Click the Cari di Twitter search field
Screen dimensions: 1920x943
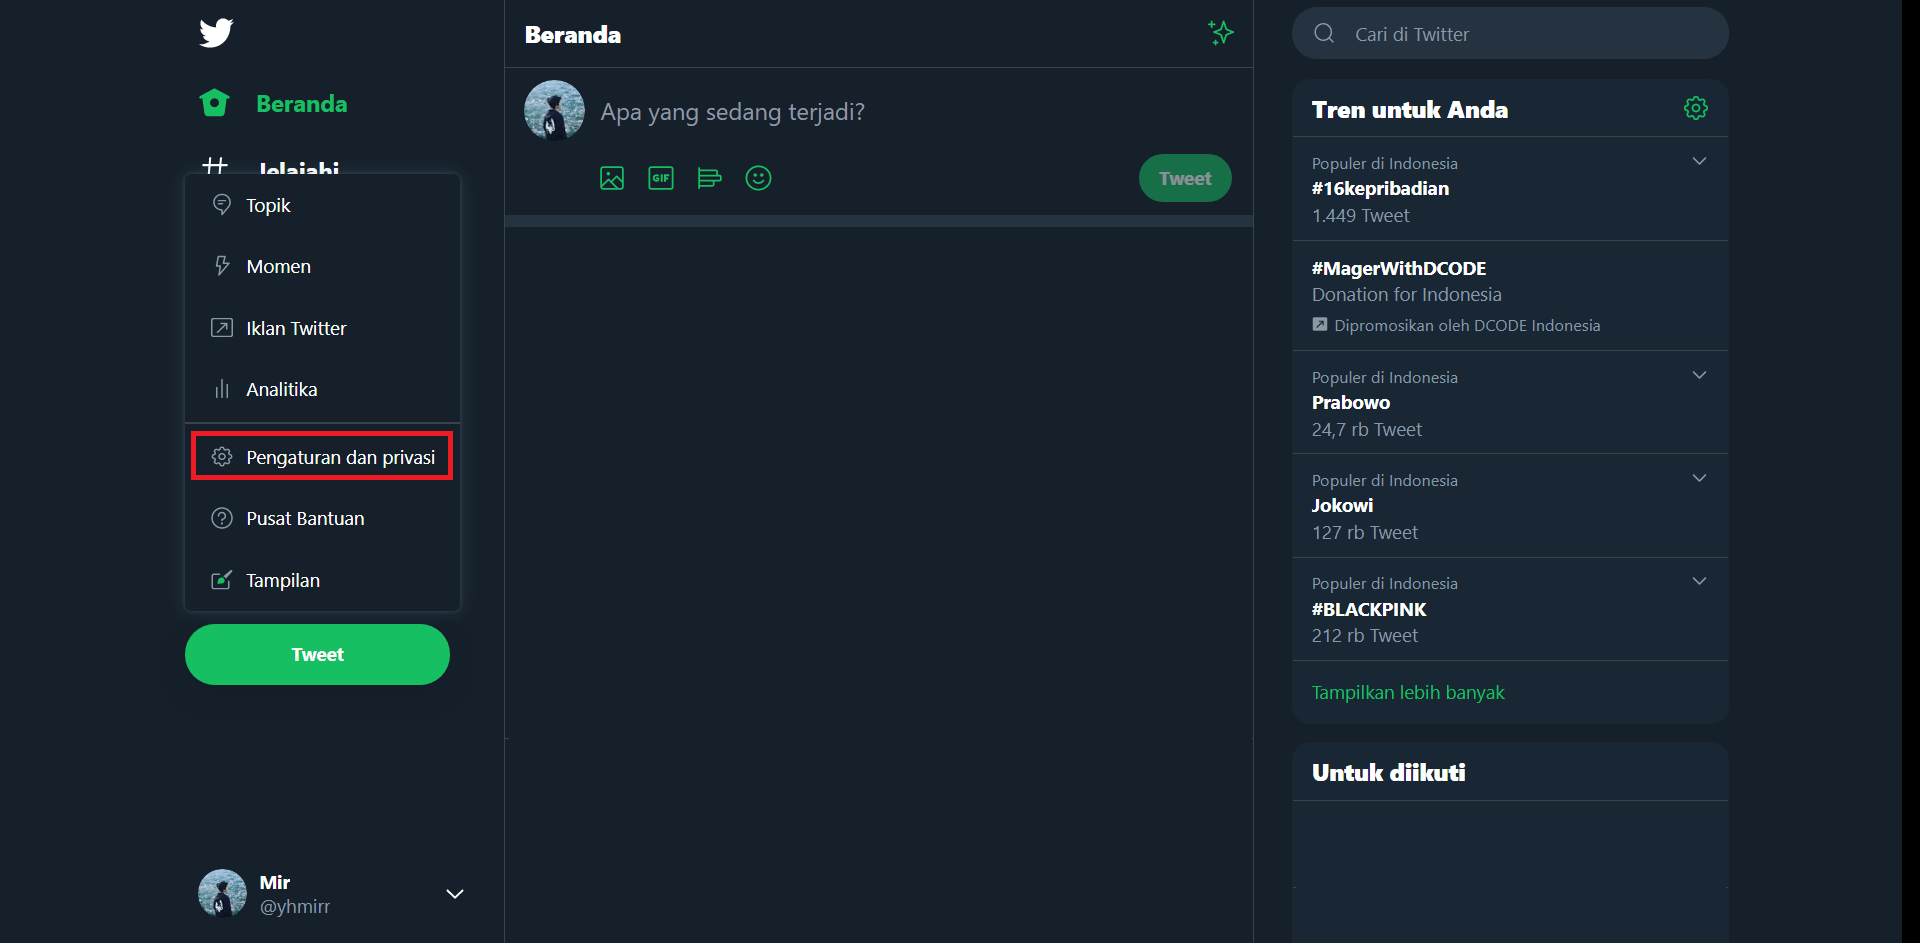click(x=1510, y=33)
